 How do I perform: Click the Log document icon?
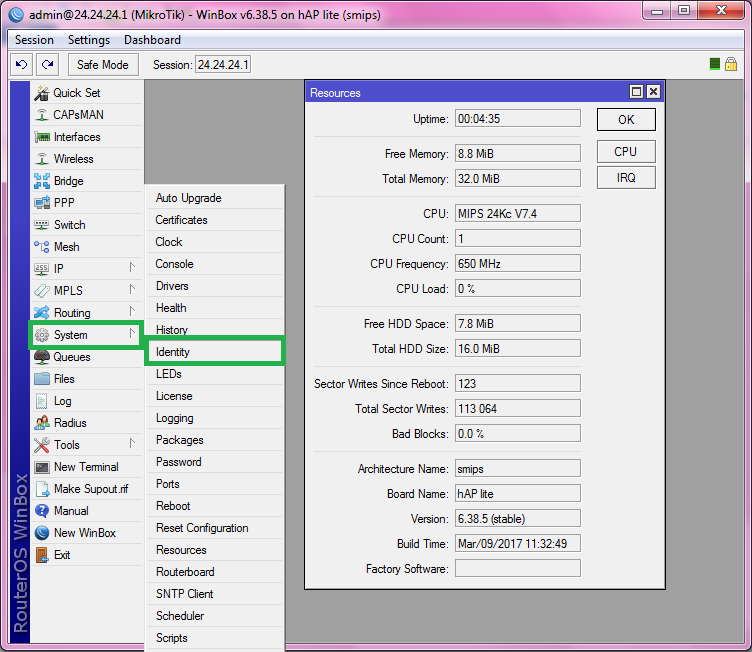point(42,401)
